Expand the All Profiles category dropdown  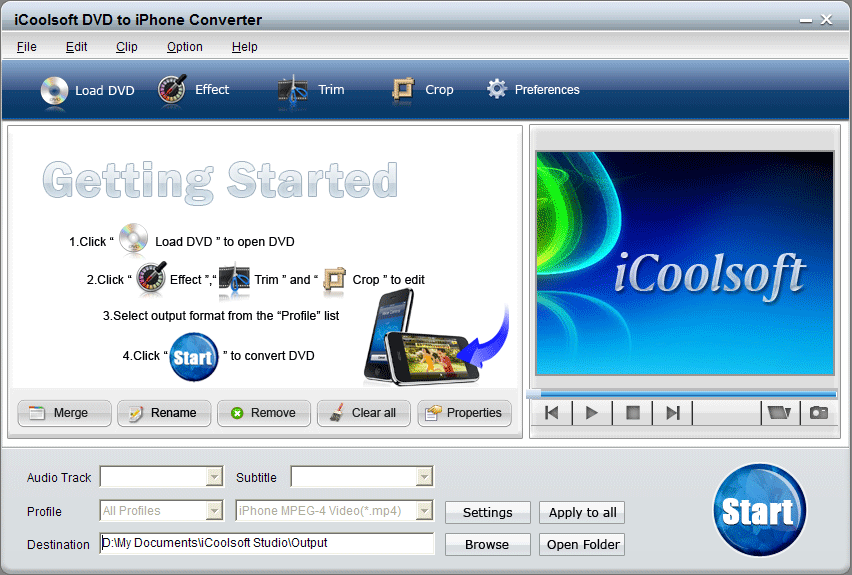pyautogui.click(x=215, y=511)
